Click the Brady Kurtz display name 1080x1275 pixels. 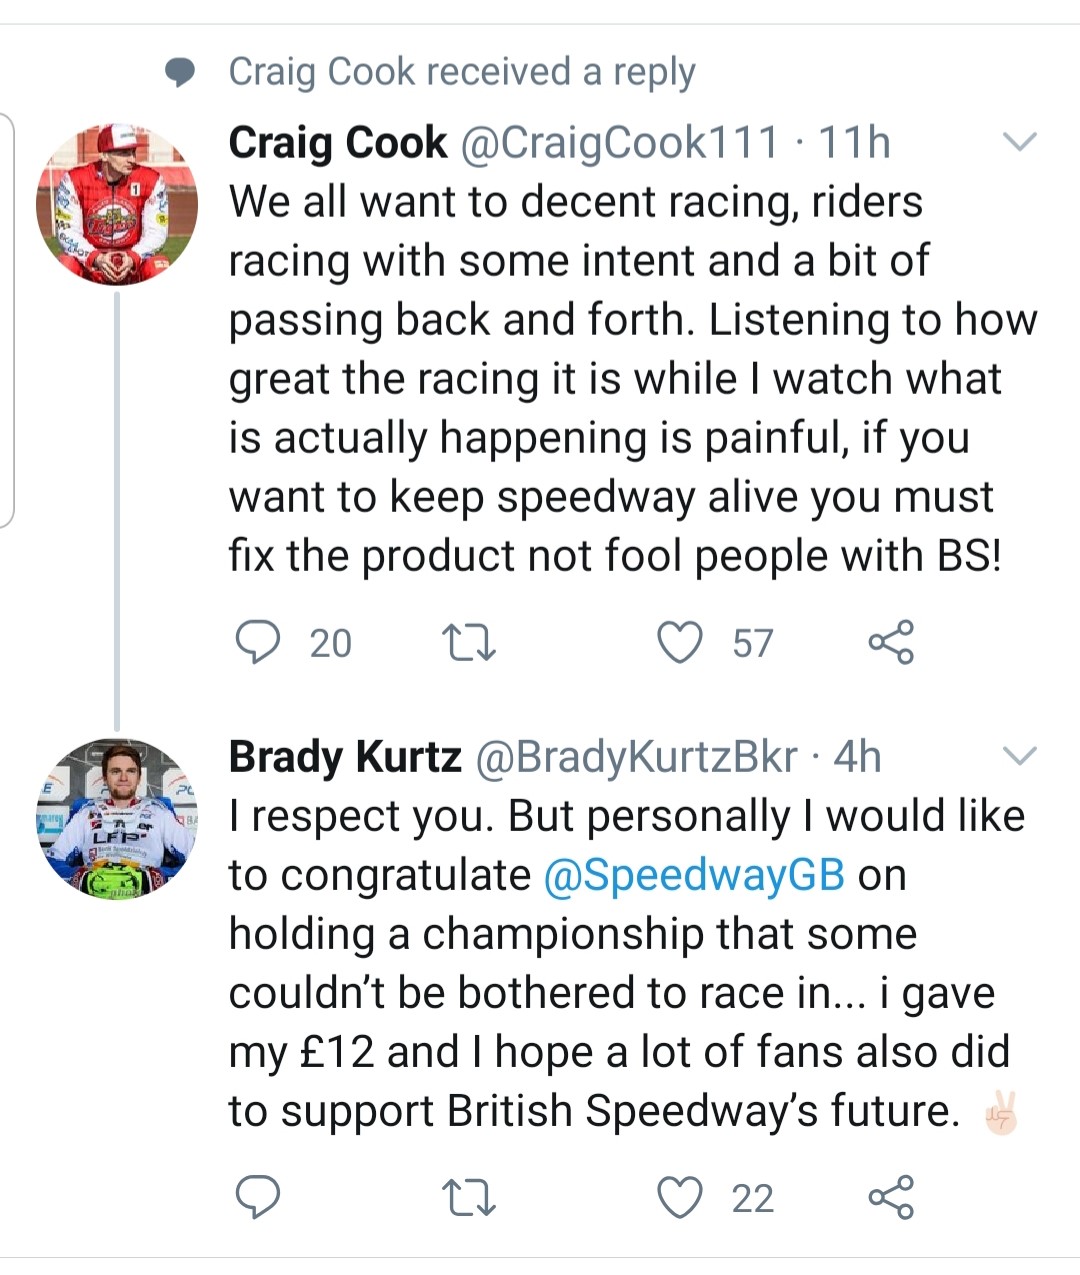pos(345,757)
